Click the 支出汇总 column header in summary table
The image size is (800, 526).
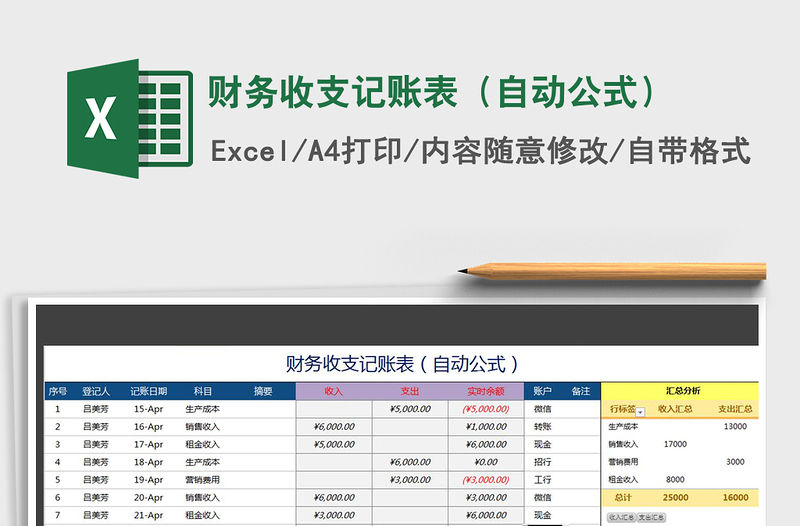point(735,409)
